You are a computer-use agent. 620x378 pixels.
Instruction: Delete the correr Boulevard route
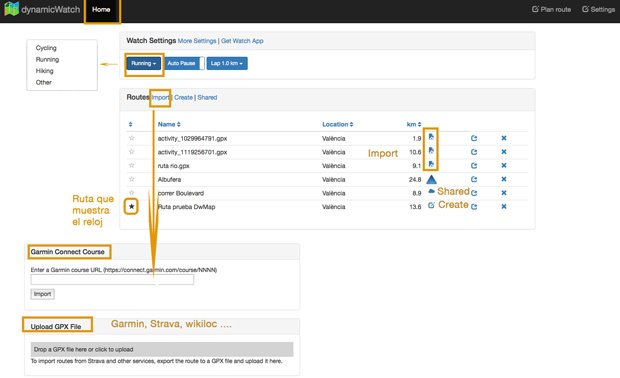(504, 193)
